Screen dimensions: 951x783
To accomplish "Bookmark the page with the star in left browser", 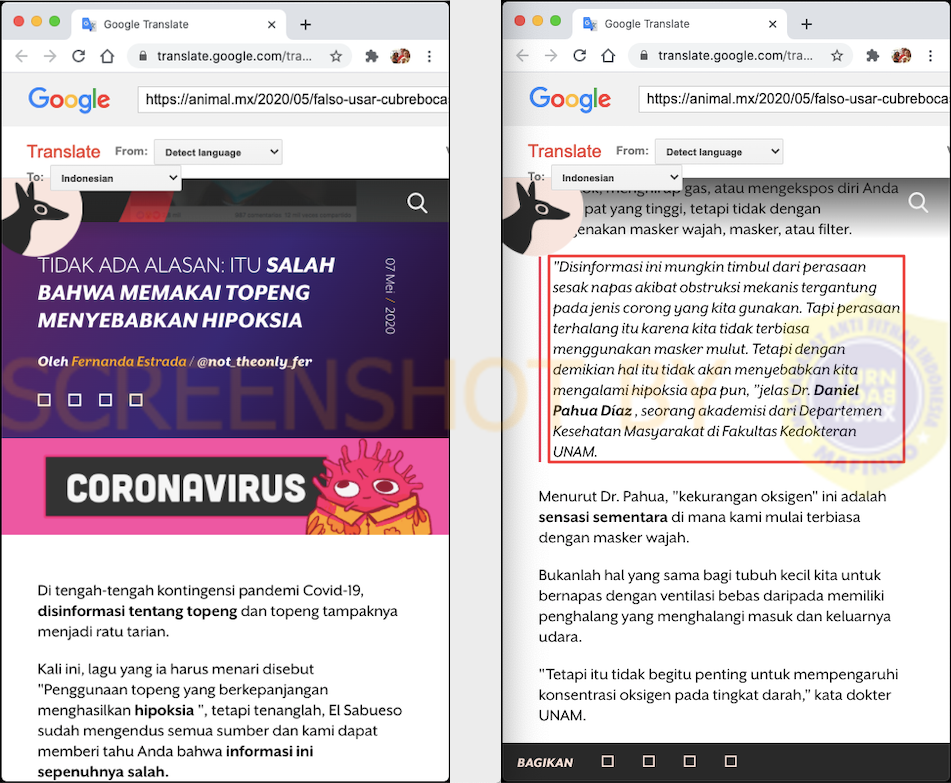I will coord(336,56).
